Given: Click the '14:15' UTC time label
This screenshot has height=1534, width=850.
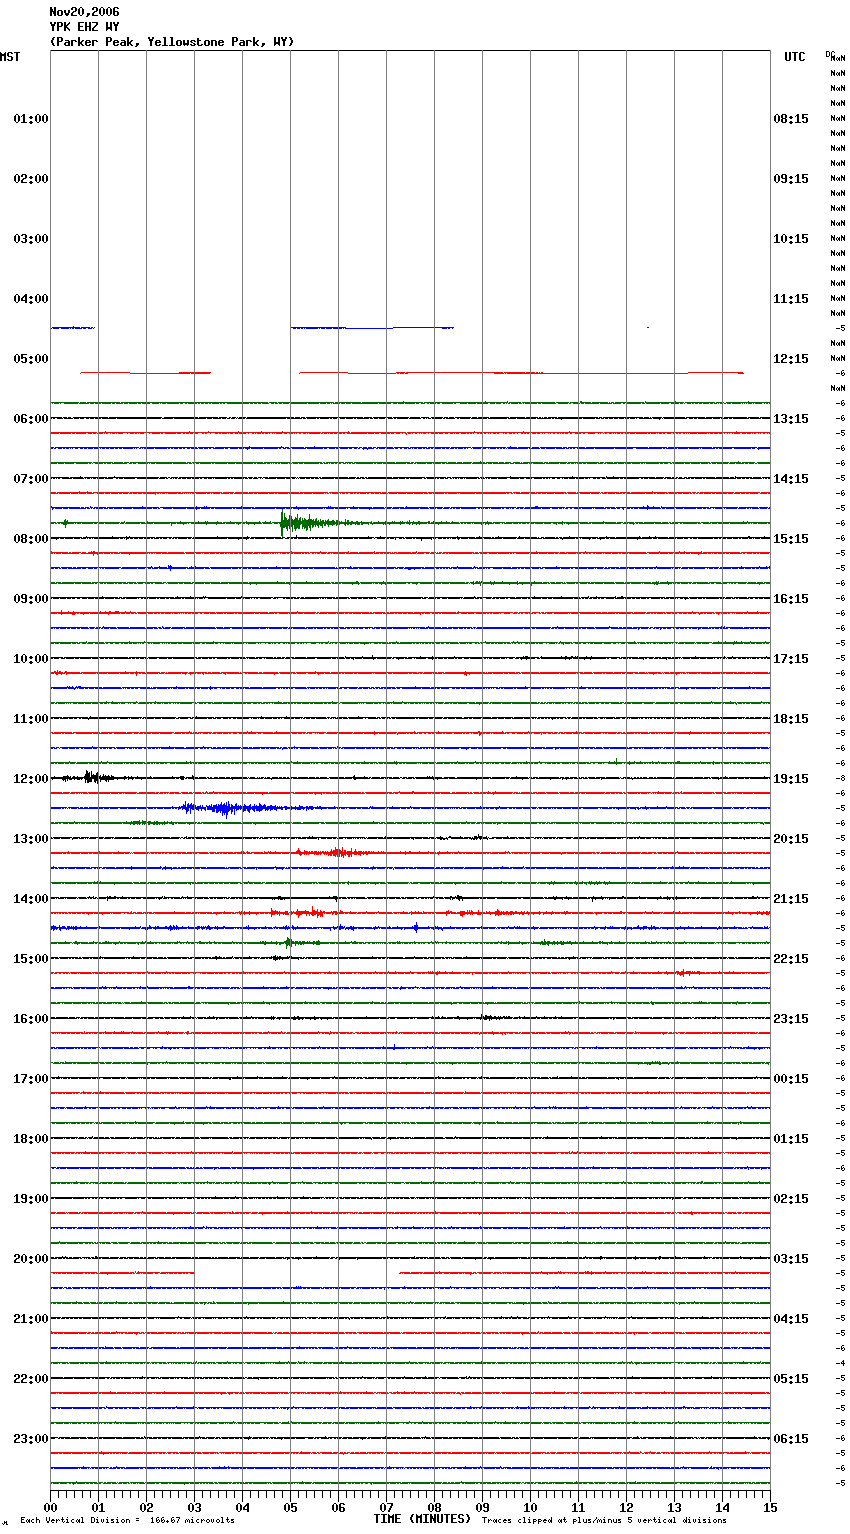Looking at the screenshot, I should point(791,479).
